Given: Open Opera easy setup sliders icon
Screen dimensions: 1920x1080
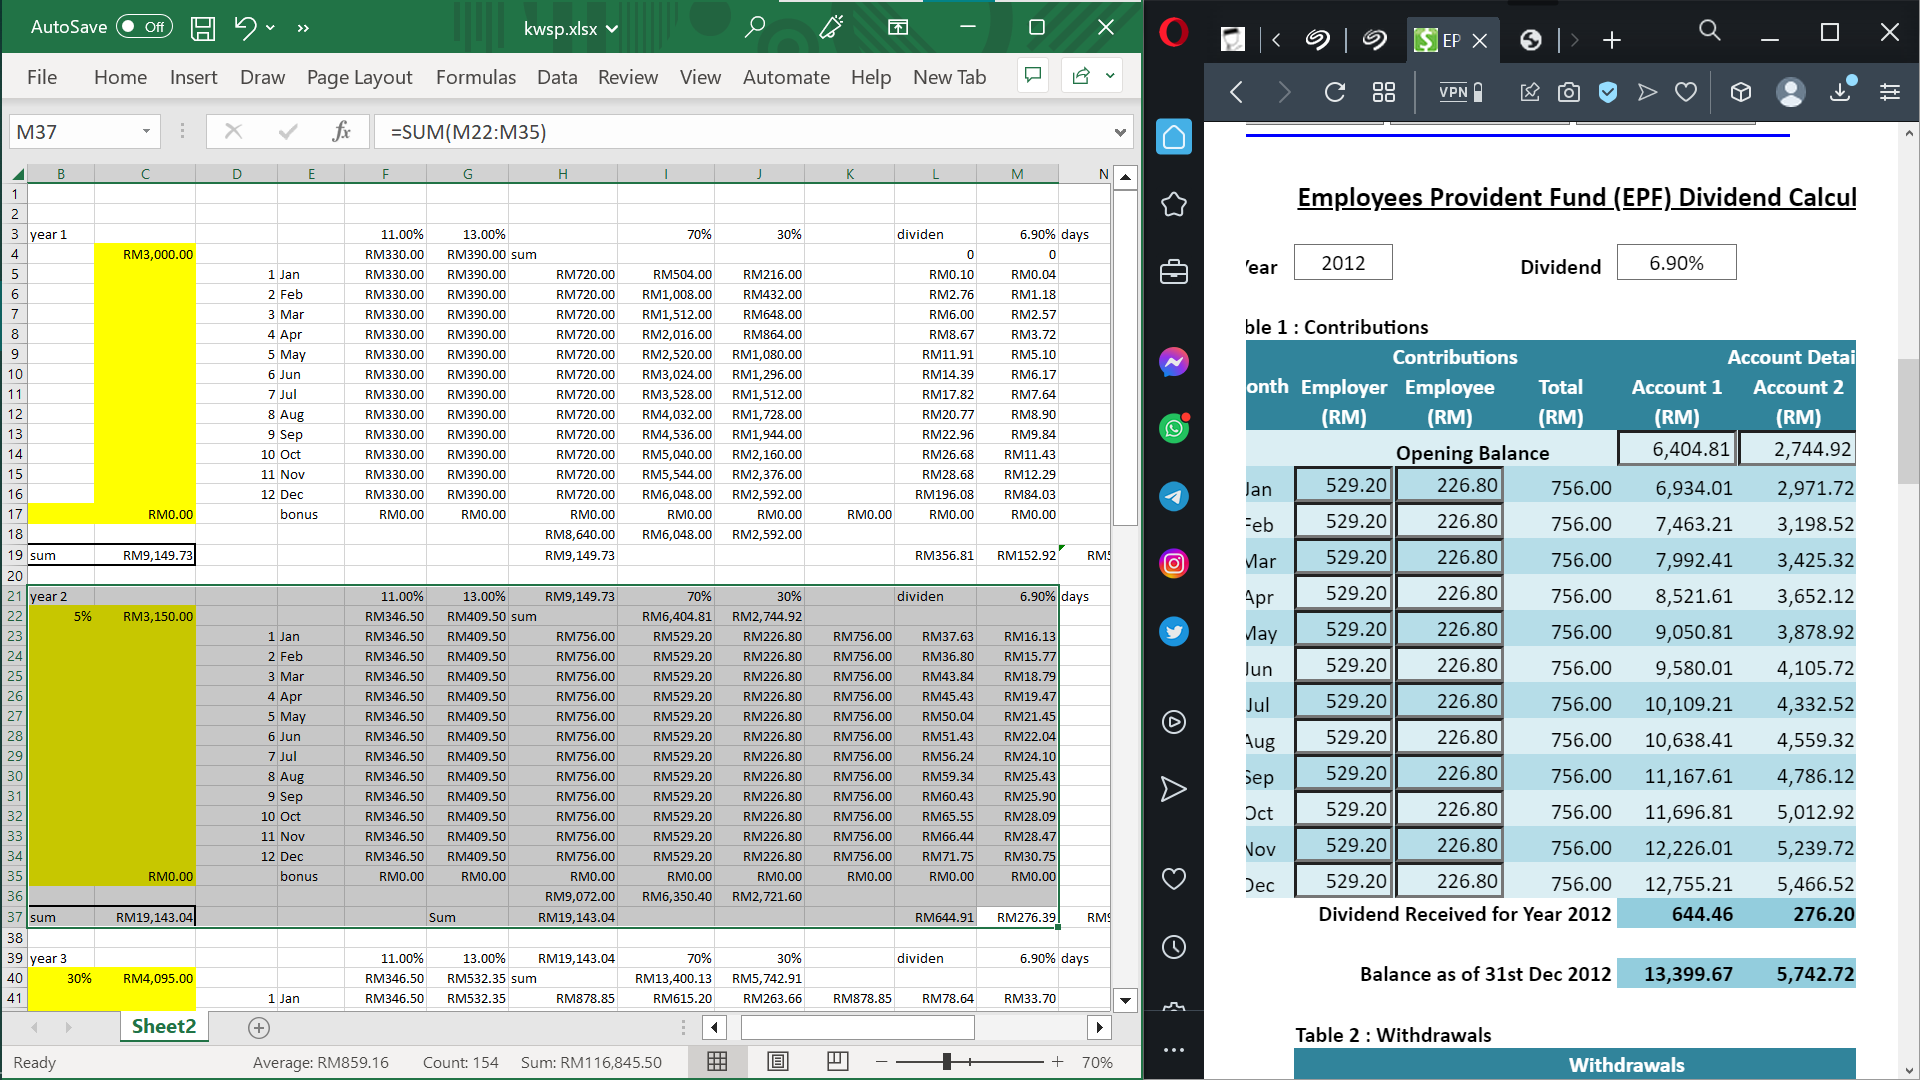Looking at the screenshot, I should pyautogui.click(x=1890, y=92).
